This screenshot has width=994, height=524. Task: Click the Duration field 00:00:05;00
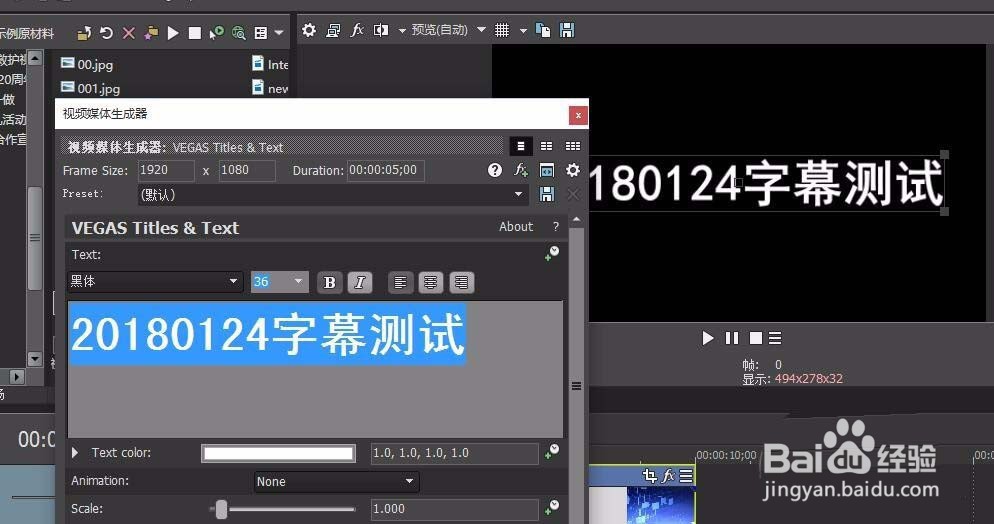[386, 170]
